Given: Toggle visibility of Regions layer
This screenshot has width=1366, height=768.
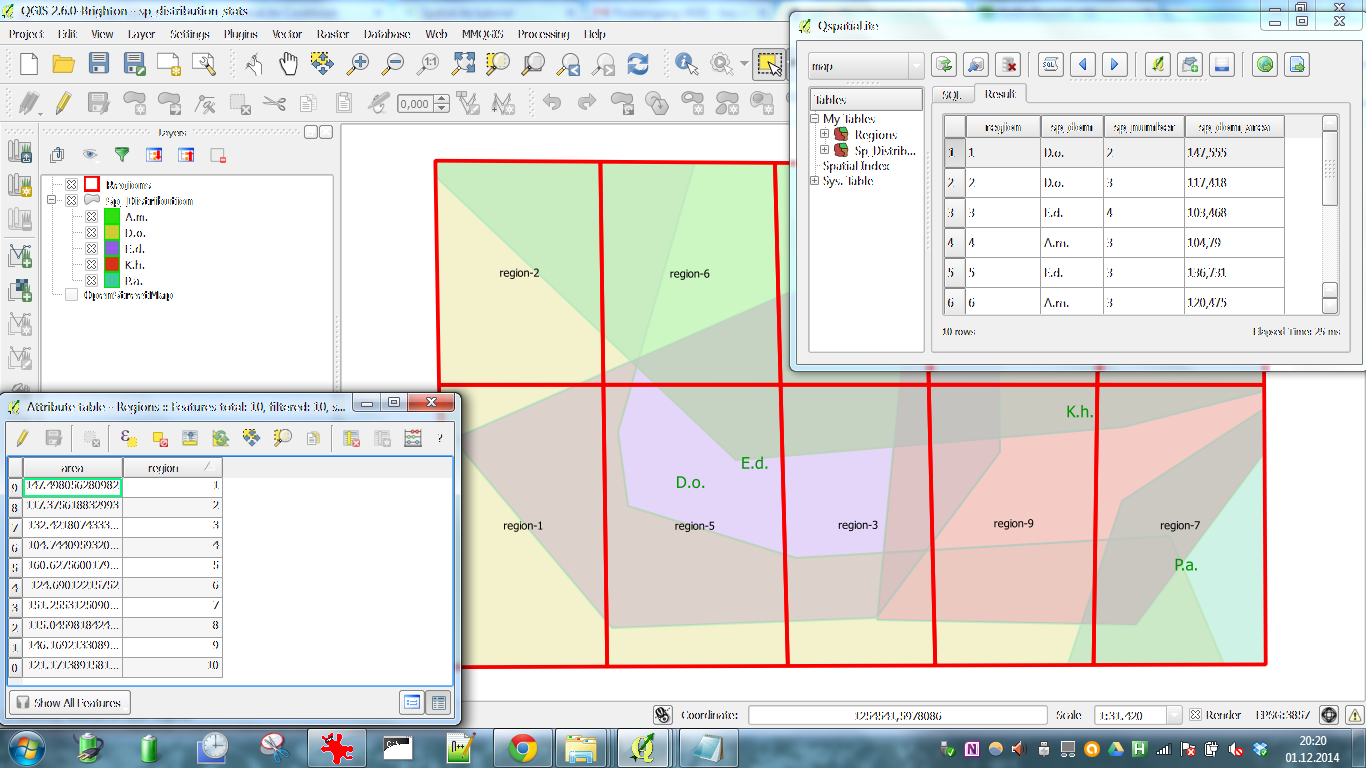Looking at the screenshot, I should tap(72, 185).
